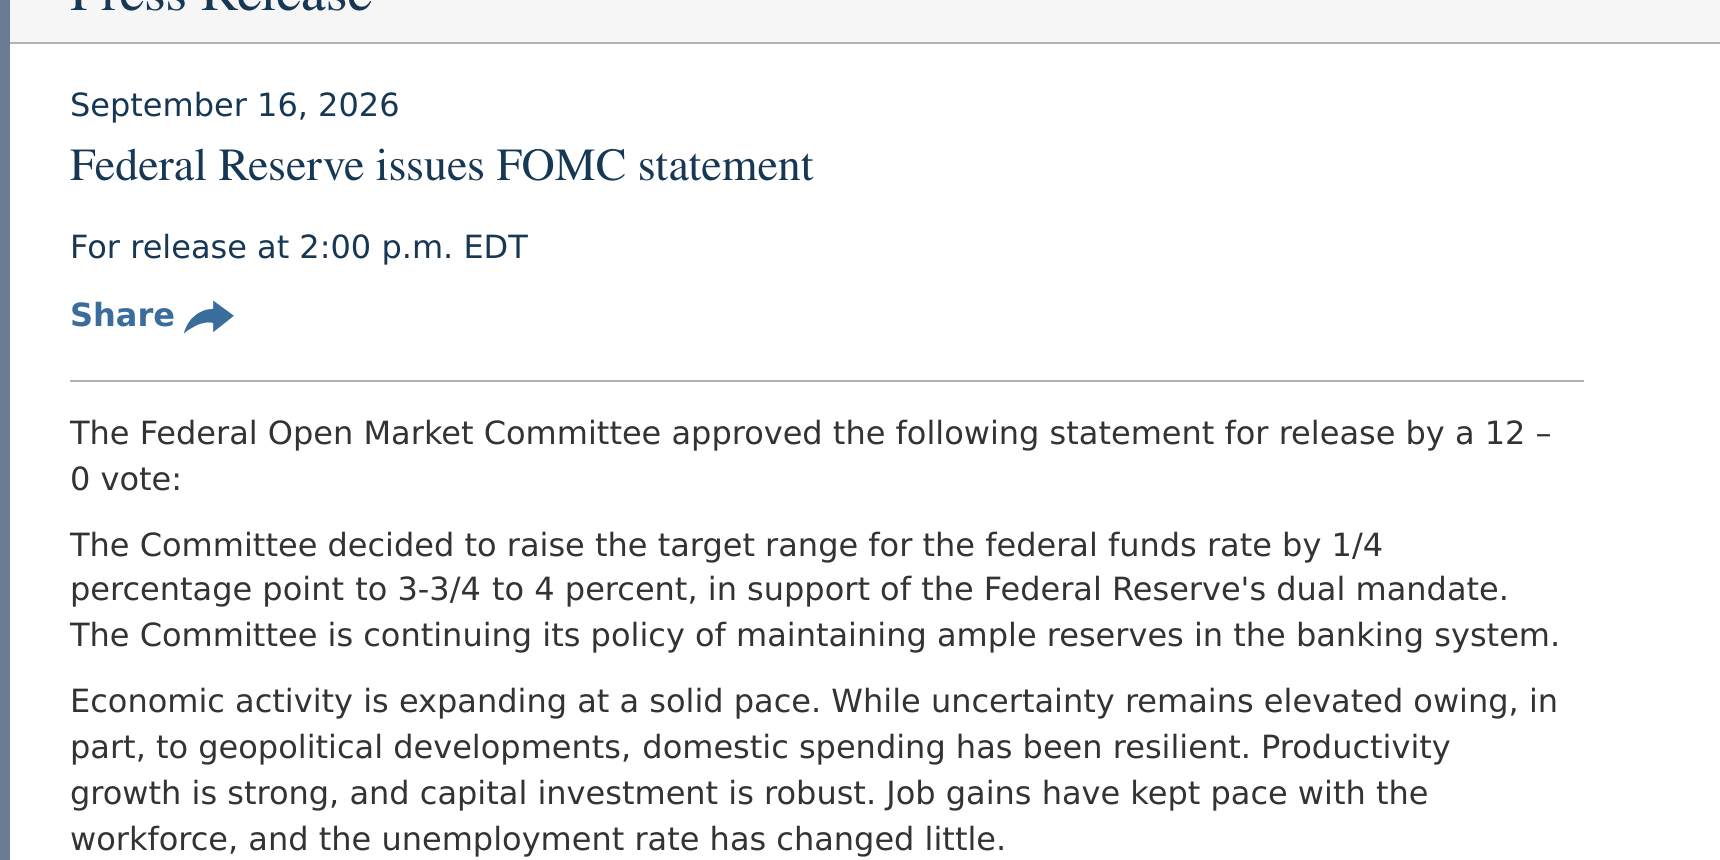The height and width of the screenshot is (860, 1720).
Task: Select the September 16, 2026 date text
Action: (x=234, y=105)
